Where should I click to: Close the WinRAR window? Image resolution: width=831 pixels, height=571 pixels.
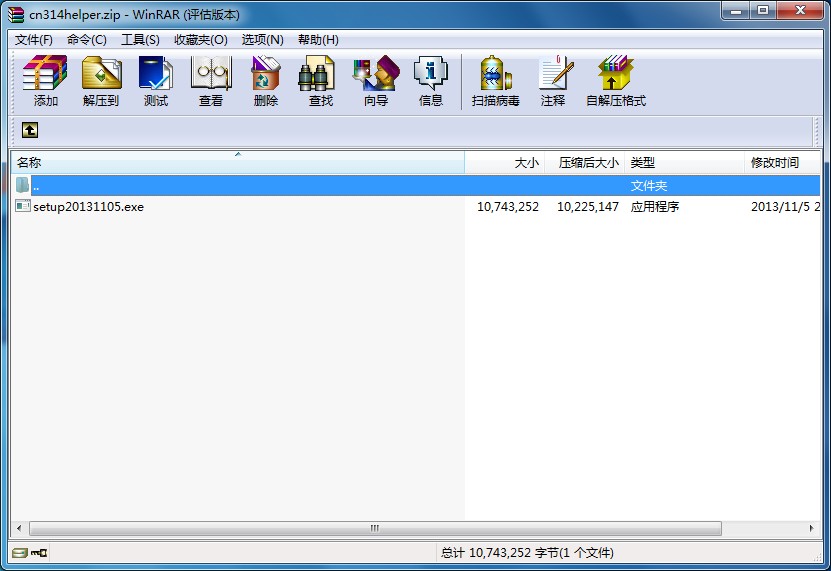click(x=801, y=11)
